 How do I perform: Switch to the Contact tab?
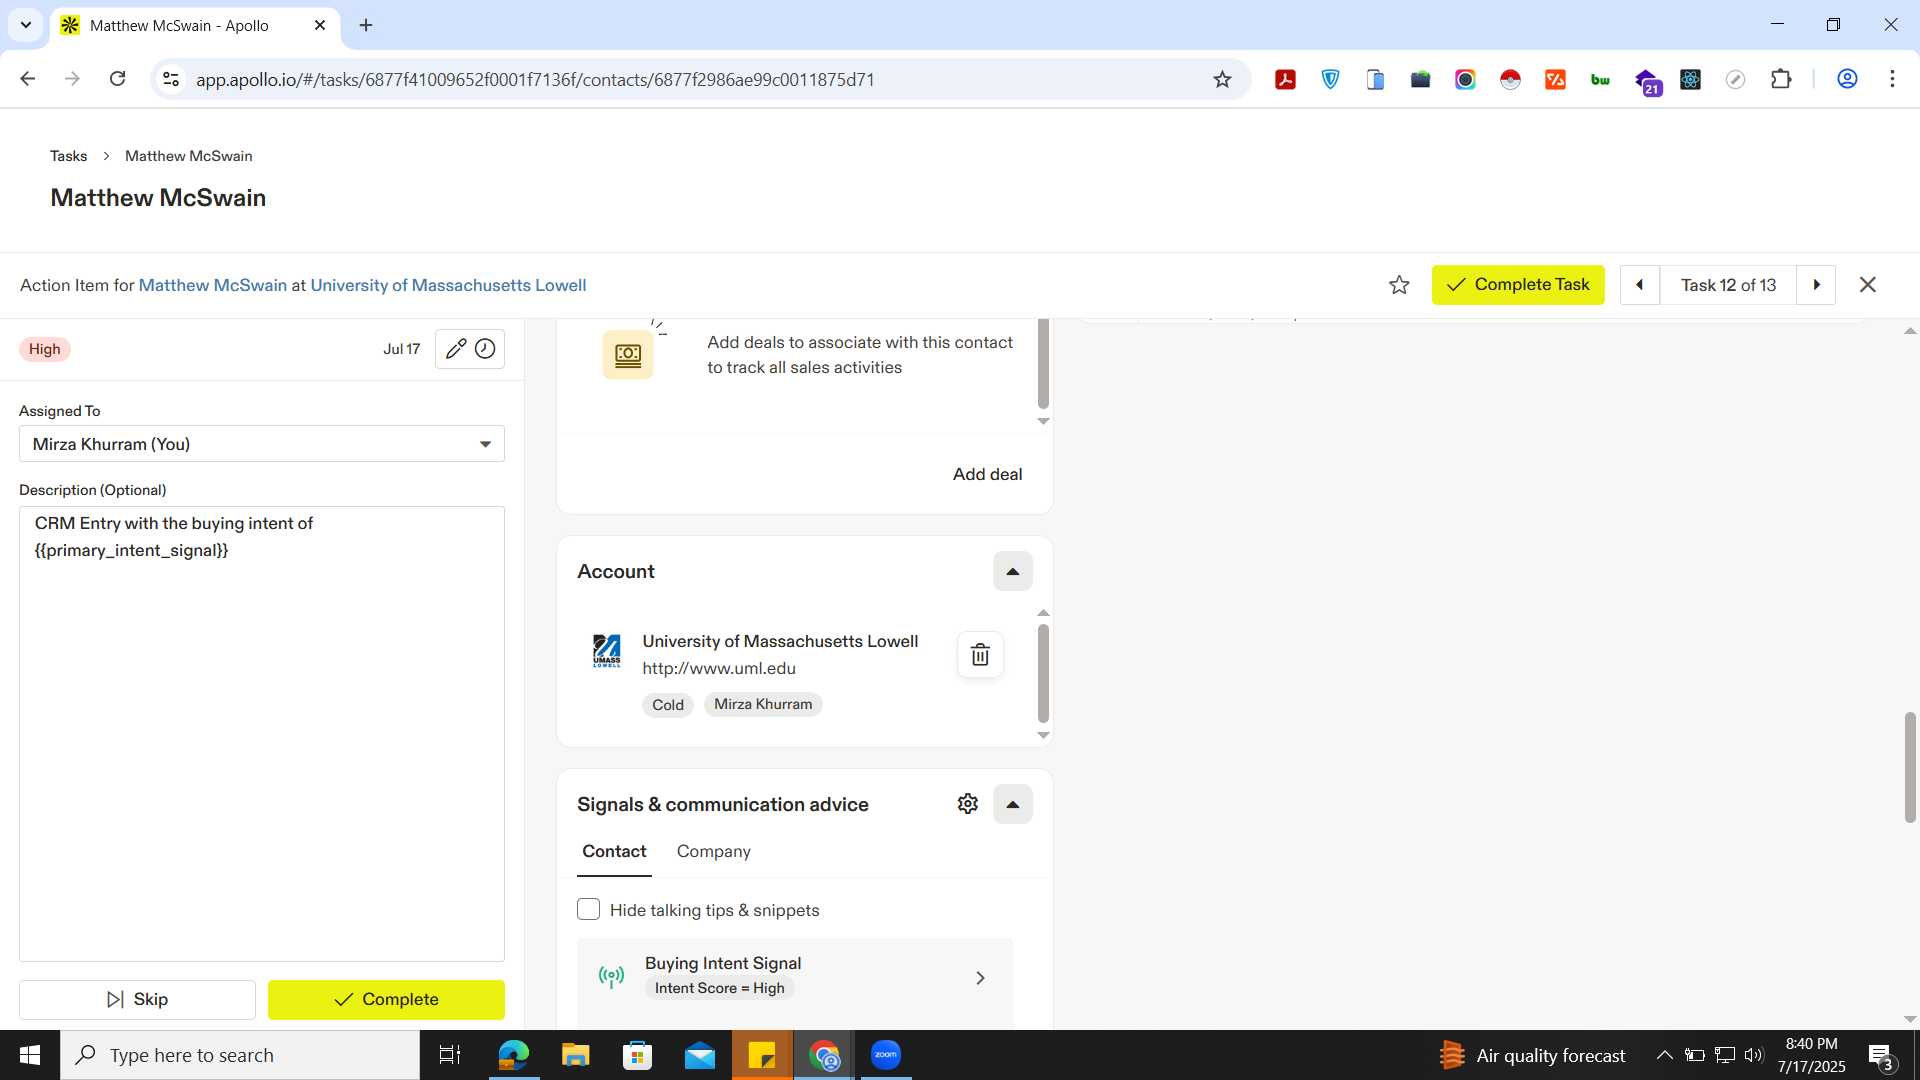614,851
